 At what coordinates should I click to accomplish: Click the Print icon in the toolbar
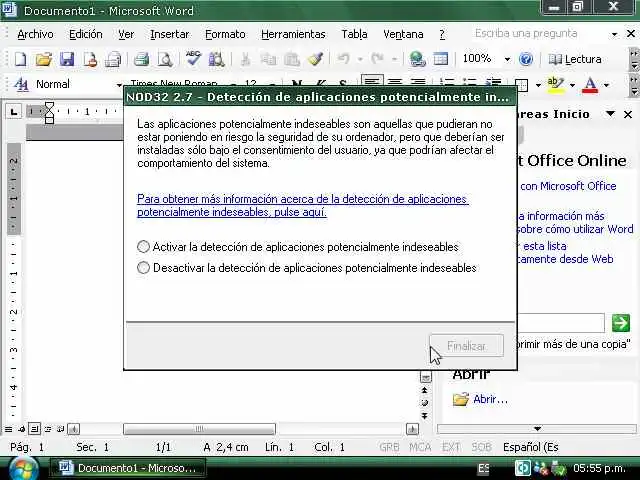(x=141, y=60)
